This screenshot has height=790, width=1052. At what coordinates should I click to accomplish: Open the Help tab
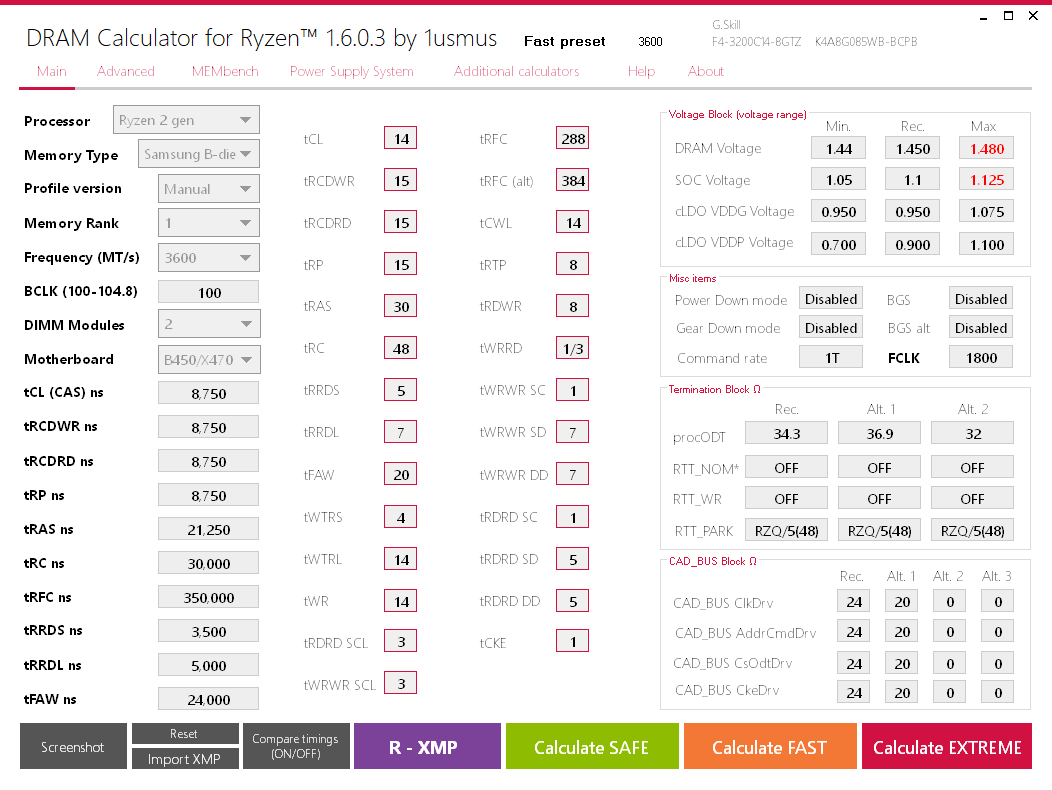[641, 71]
